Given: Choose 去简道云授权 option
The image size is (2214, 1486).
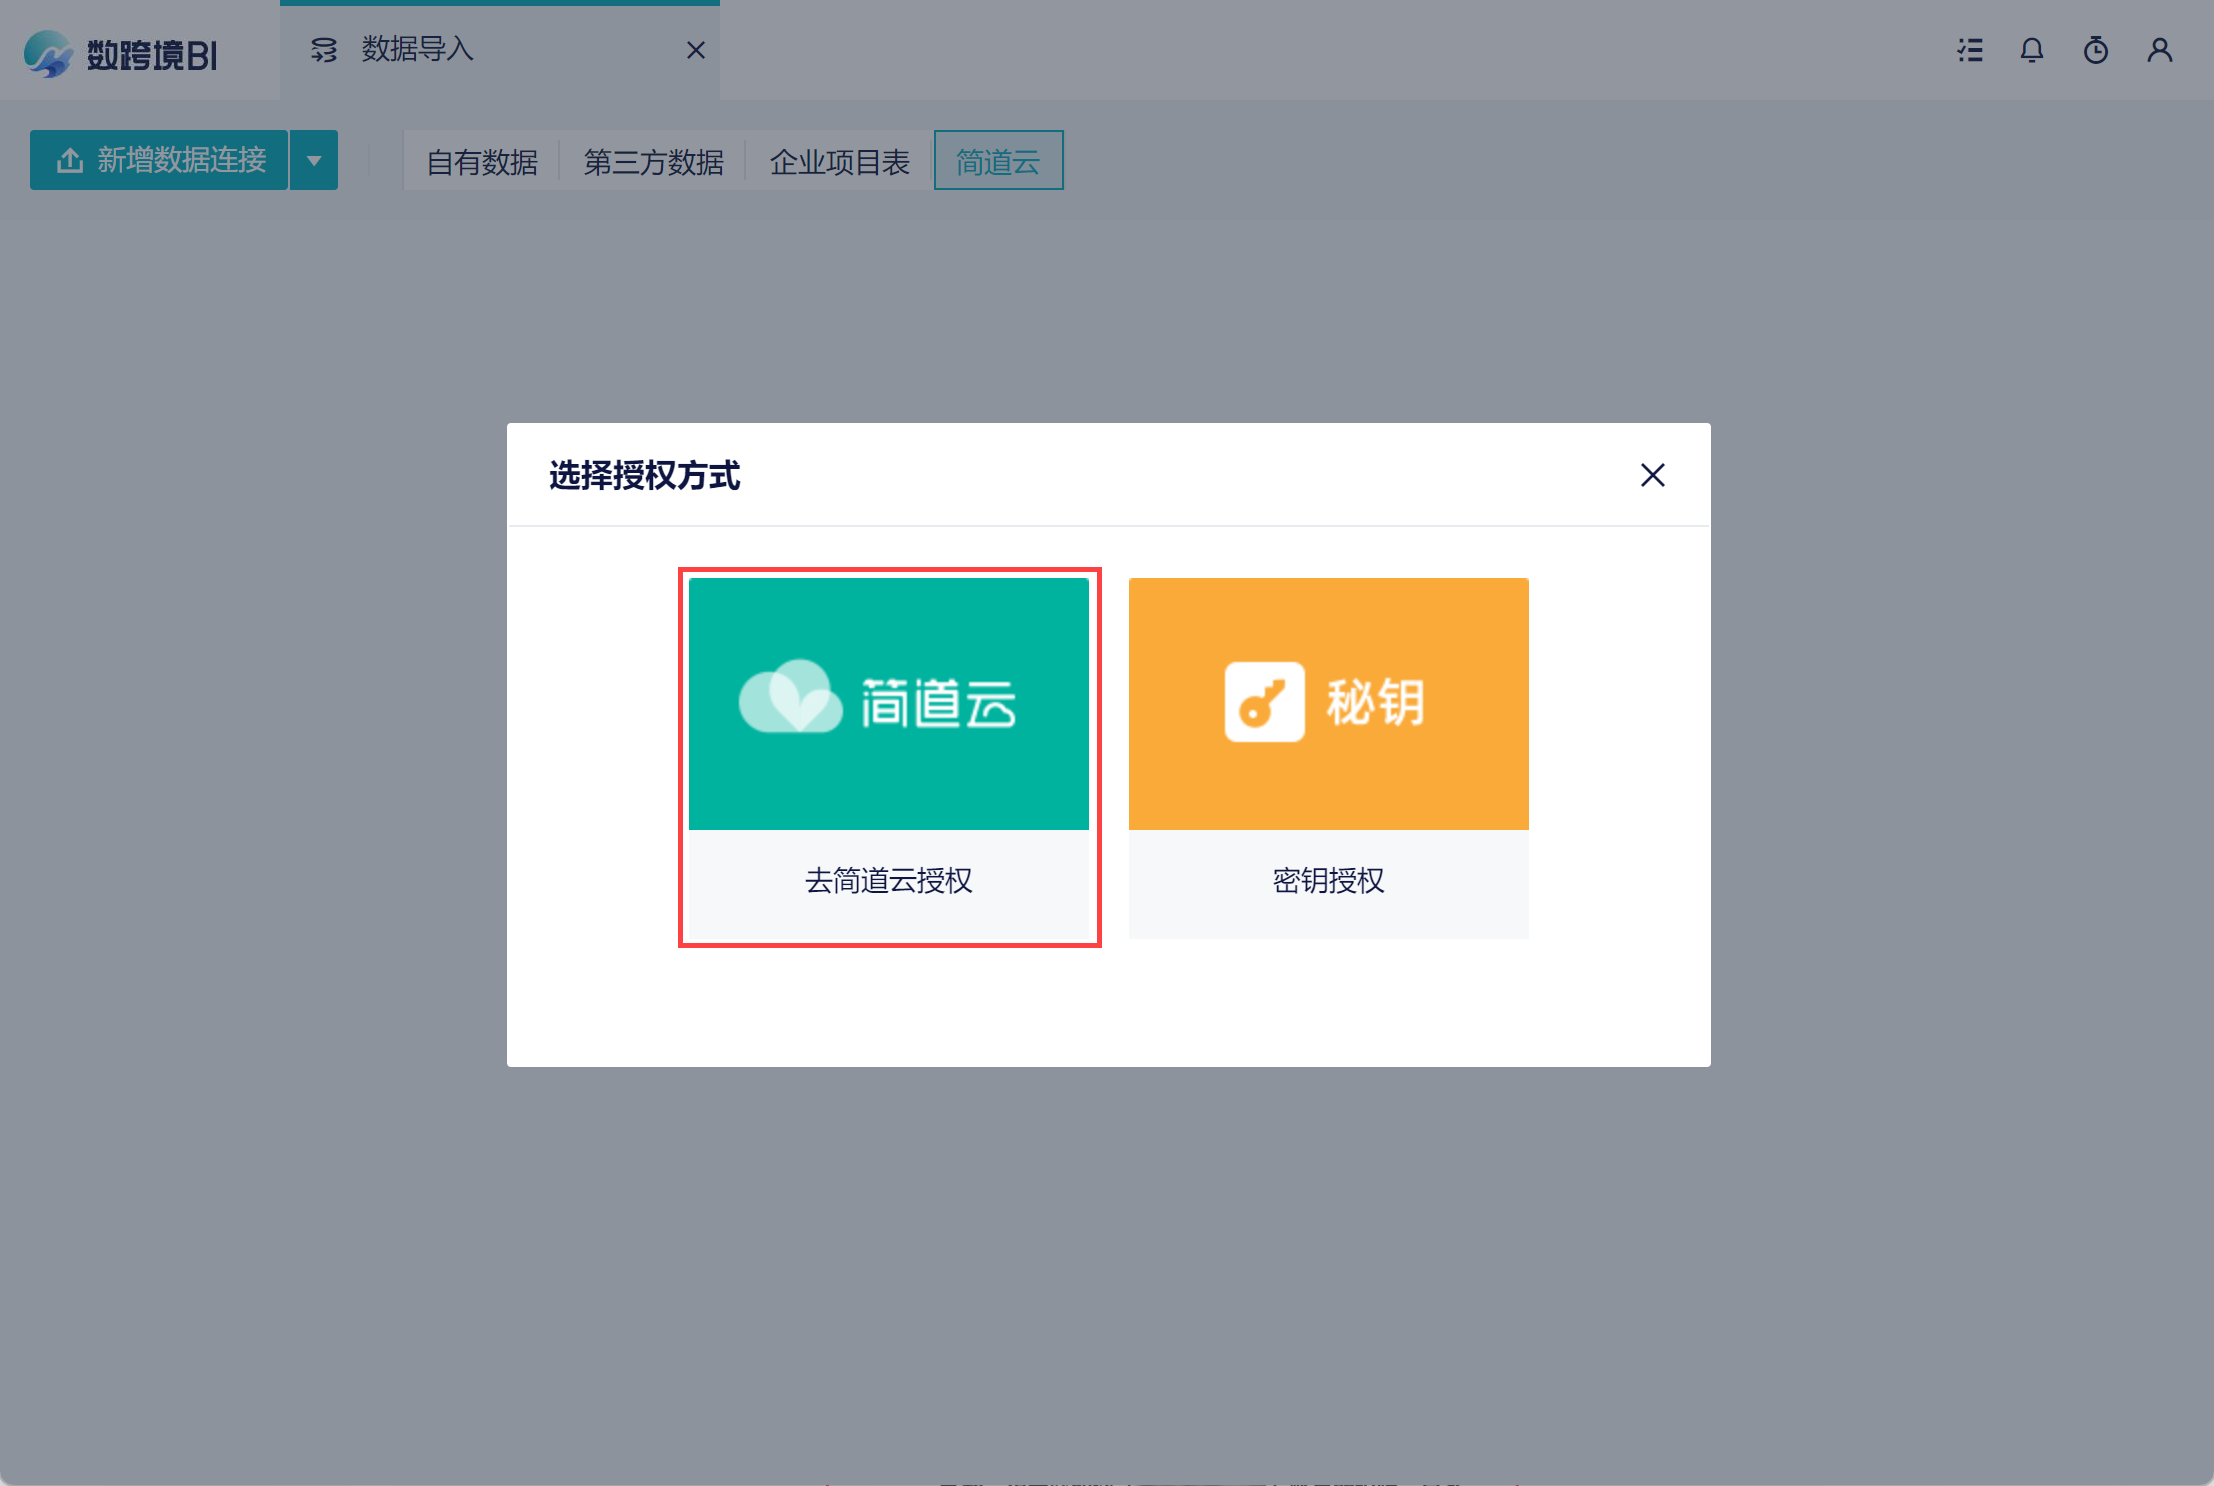Looking at the screenshot, I should [x=888, y=881].
